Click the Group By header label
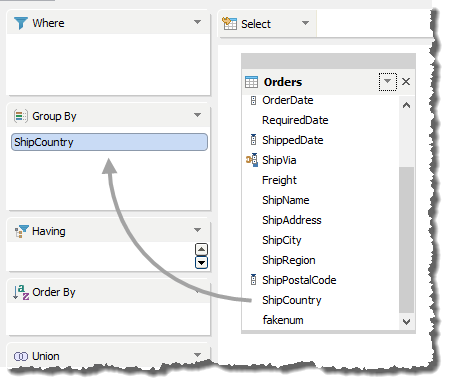 (x=54, y=116)
